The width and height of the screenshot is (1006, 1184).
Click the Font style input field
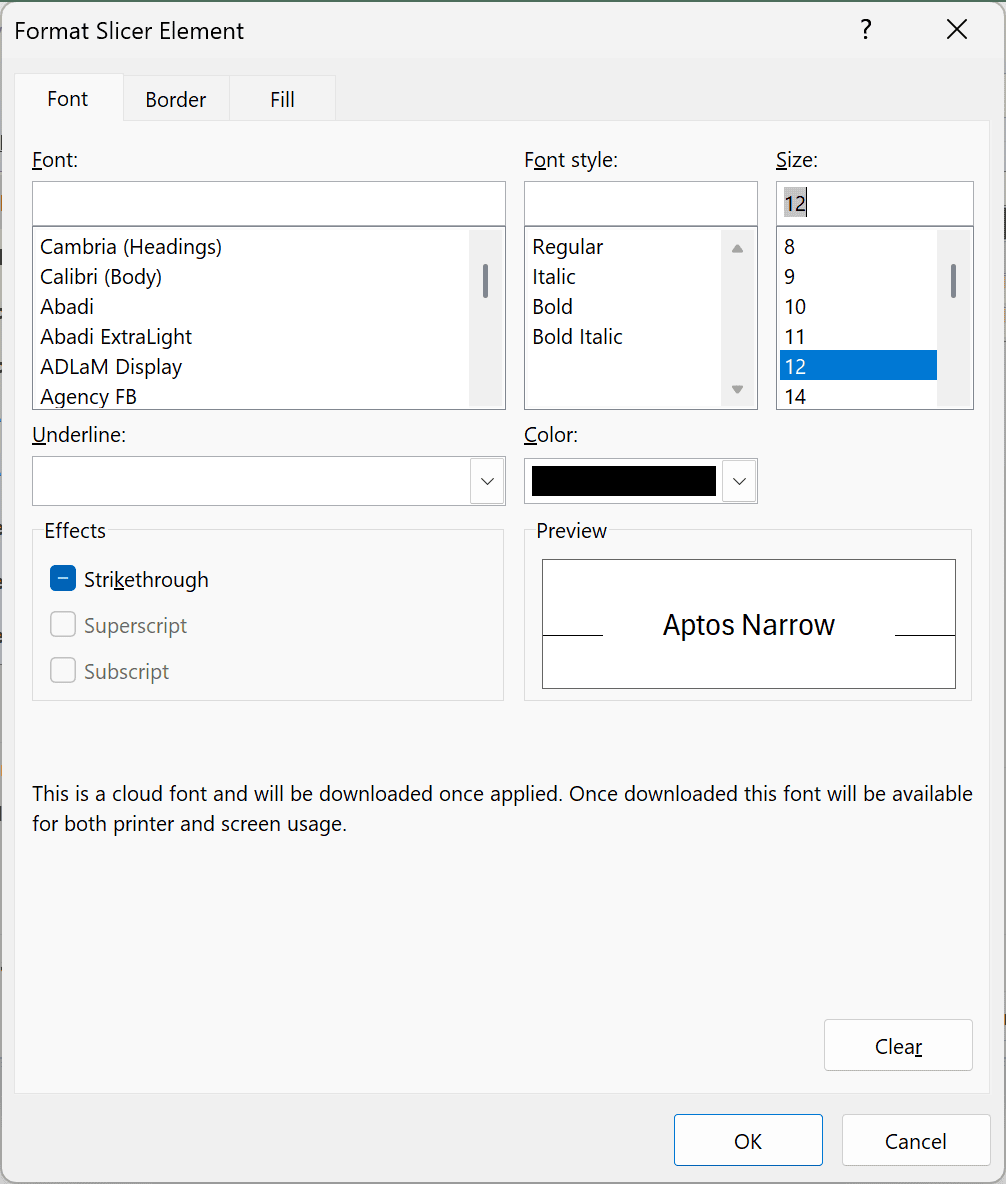640,203
